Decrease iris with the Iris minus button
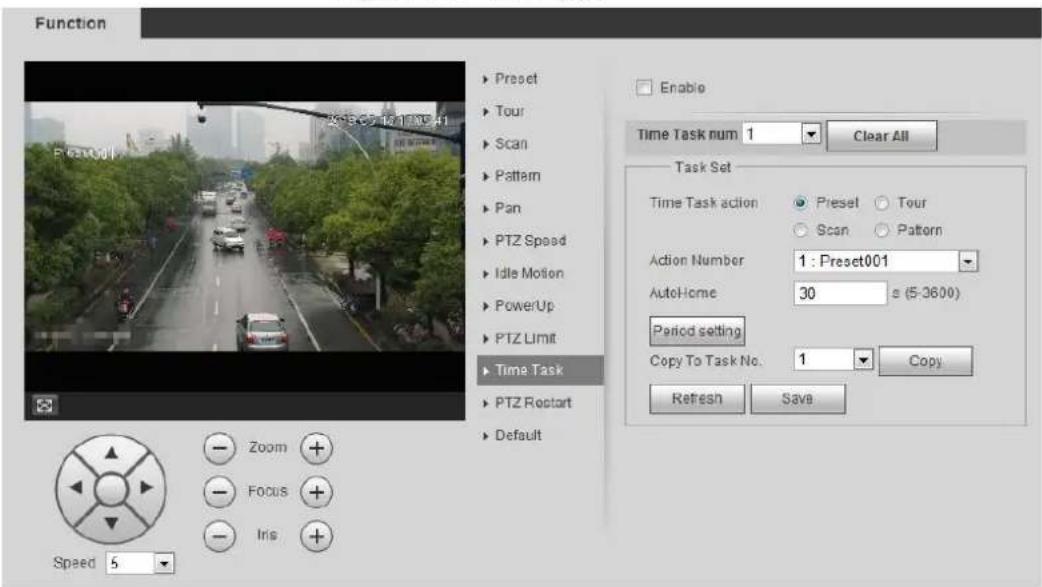Image resolution: width=1042 pixels, height=587 pixels. click(x=219, y=536)
